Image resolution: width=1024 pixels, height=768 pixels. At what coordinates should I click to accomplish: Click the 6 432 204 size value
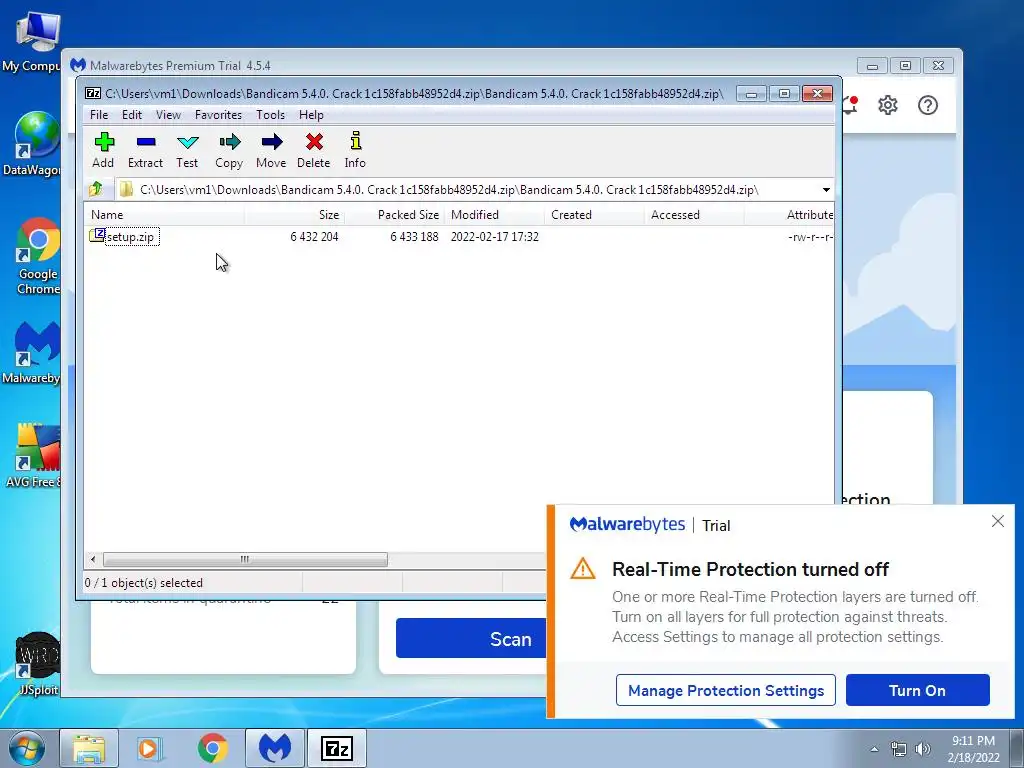click(x=314, y=236)
